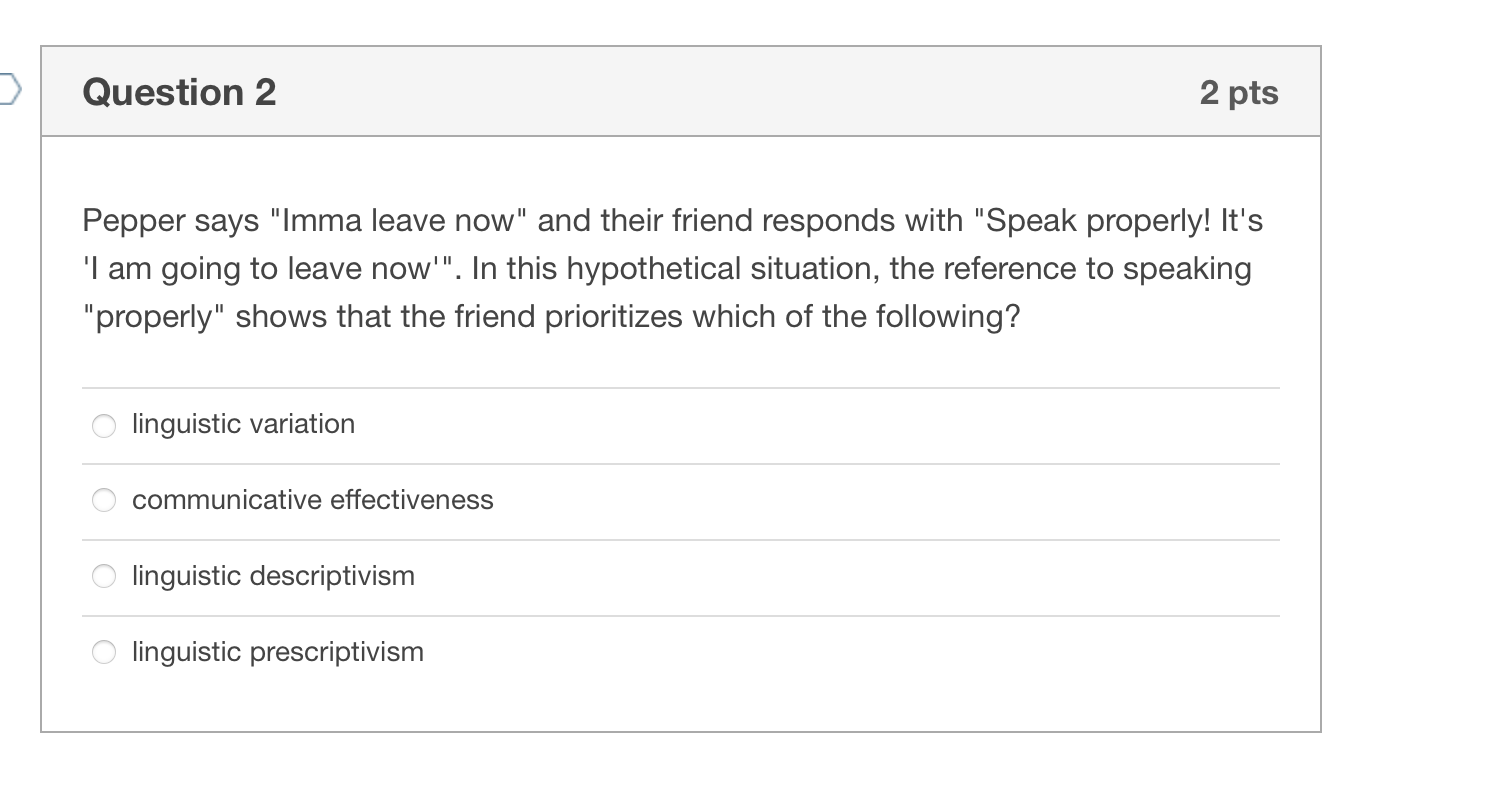Viewport: 1506px width, 804px height.
Task: Click the words "reference to speaking"
Action: pyautogui.click(x=1085, y=269)
